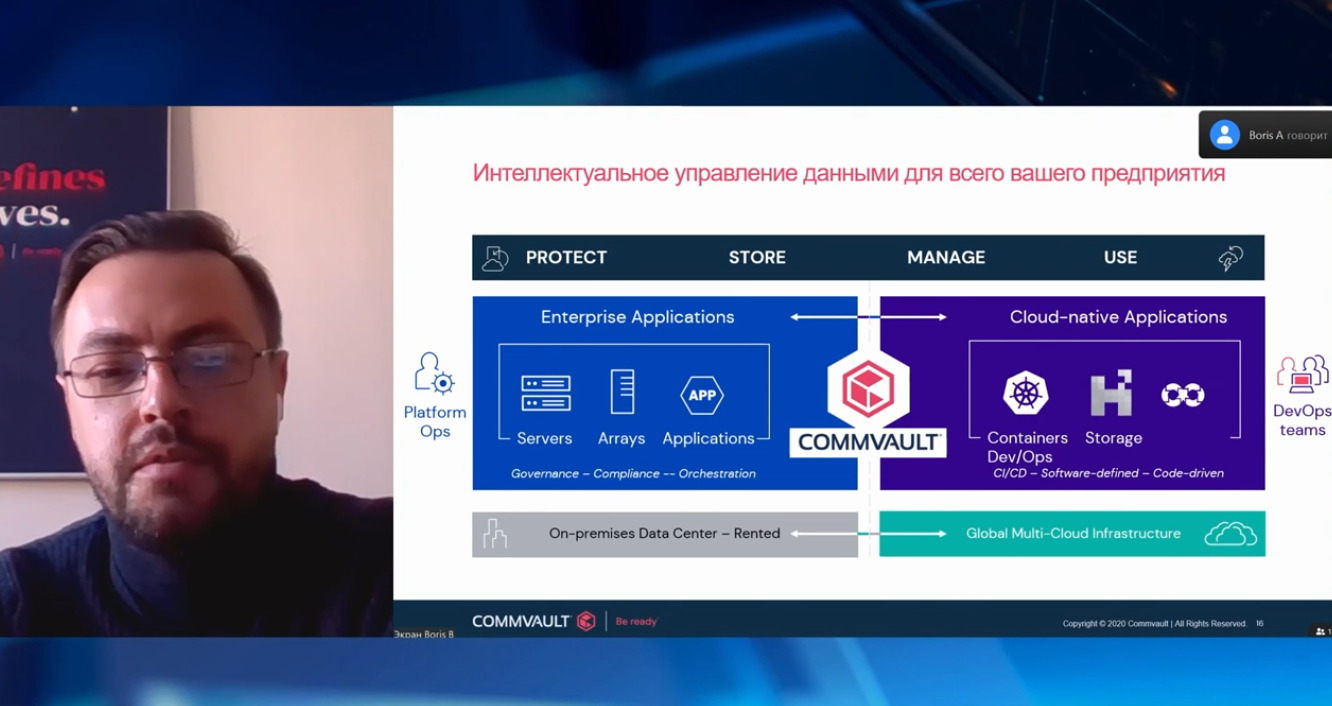
Task: Click 'Governance – Compliance -- Orchestration' caption
Action: 633,474
